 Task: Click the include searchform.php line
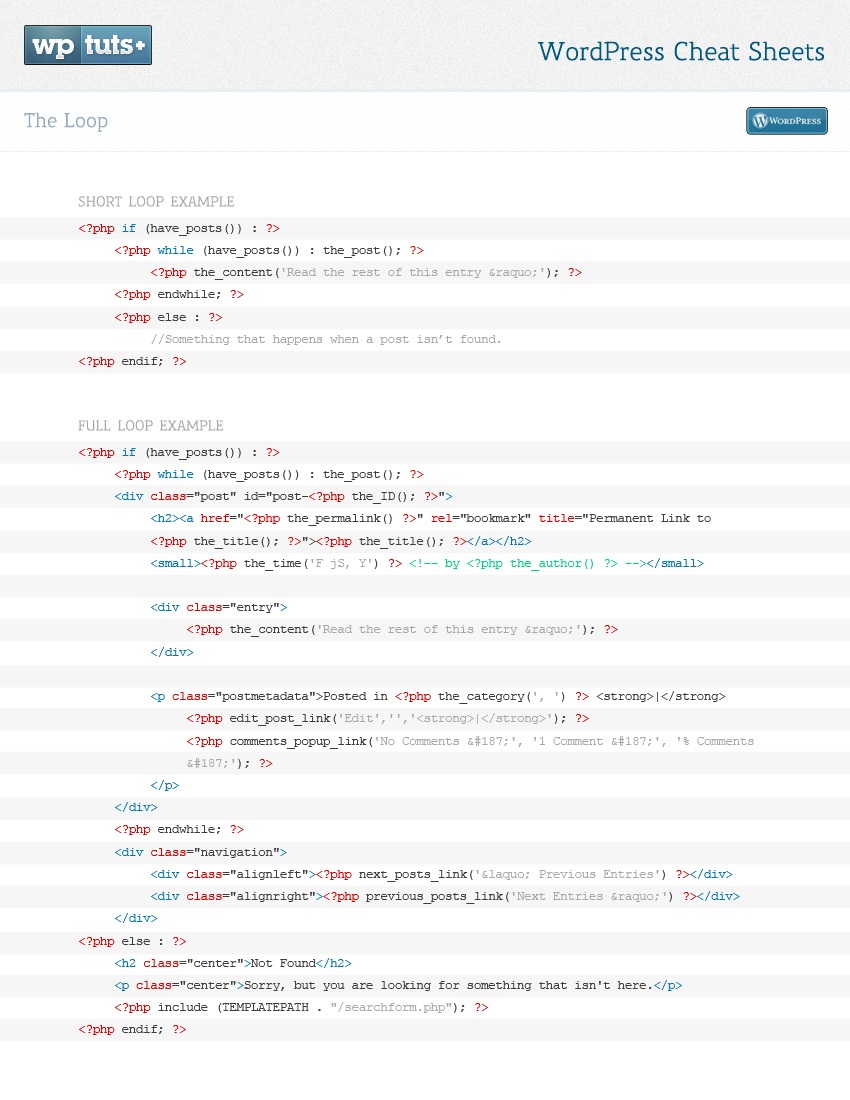tap(301, 1007)
